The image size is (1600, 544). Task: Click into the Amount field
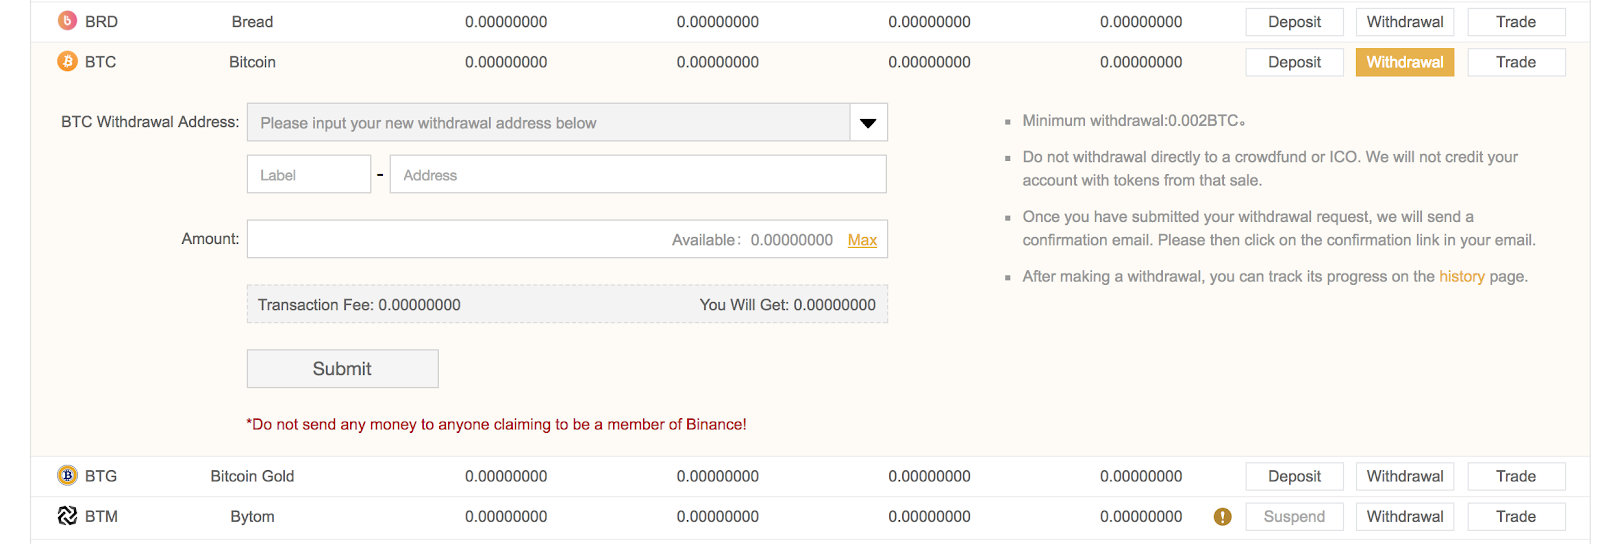(x=455, y=240)
